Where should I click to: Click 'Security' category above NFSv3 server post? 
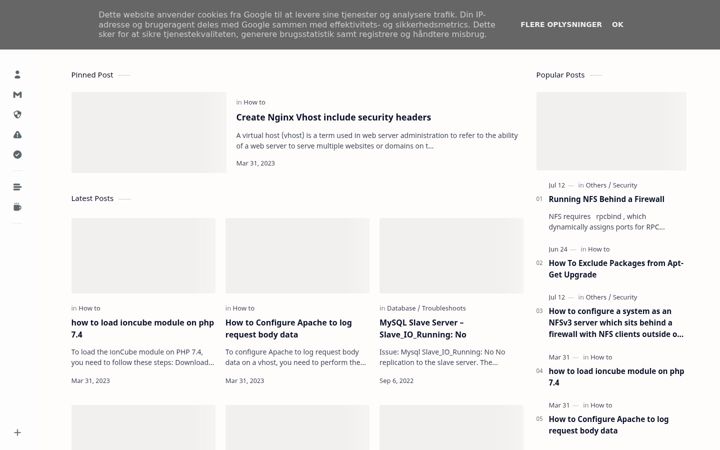[x=624, y=297]
